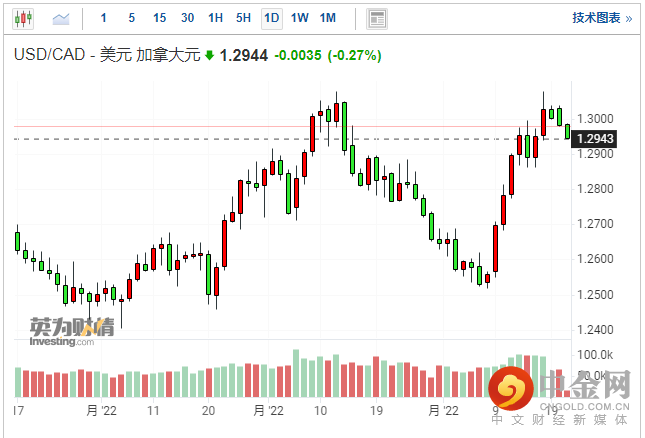Choose the 5H timeframe
Viewport: 645px width, 438px height.
point(244,18)
